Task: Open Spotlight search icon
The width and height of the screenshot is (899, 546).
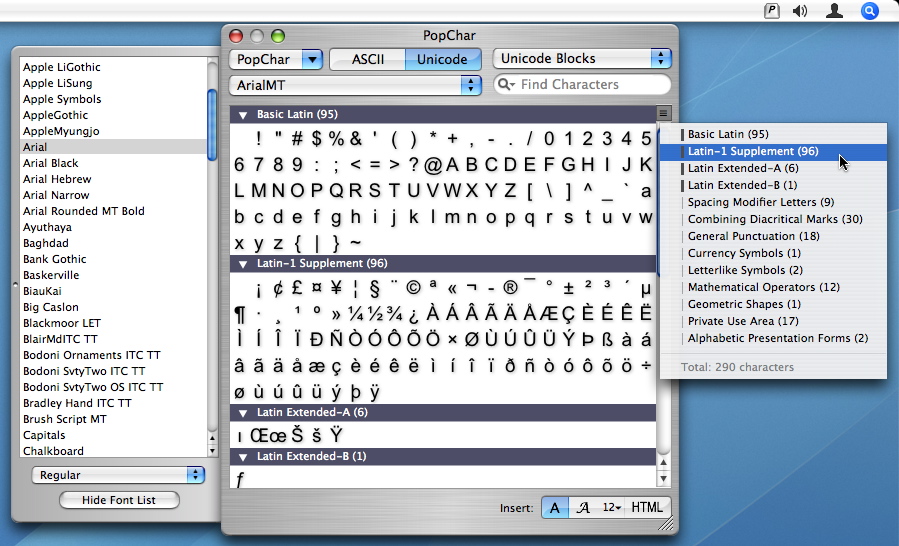Action: pyautogui.click(x=870, y=11)
